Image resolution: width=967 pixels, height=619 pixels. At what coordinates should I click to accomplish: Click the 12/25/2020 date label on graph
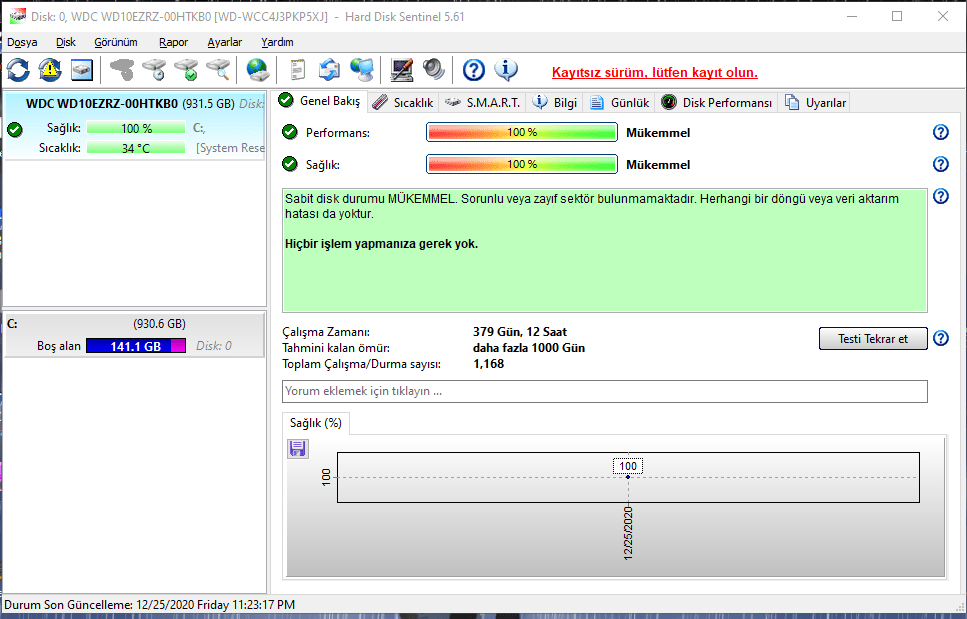628,533
